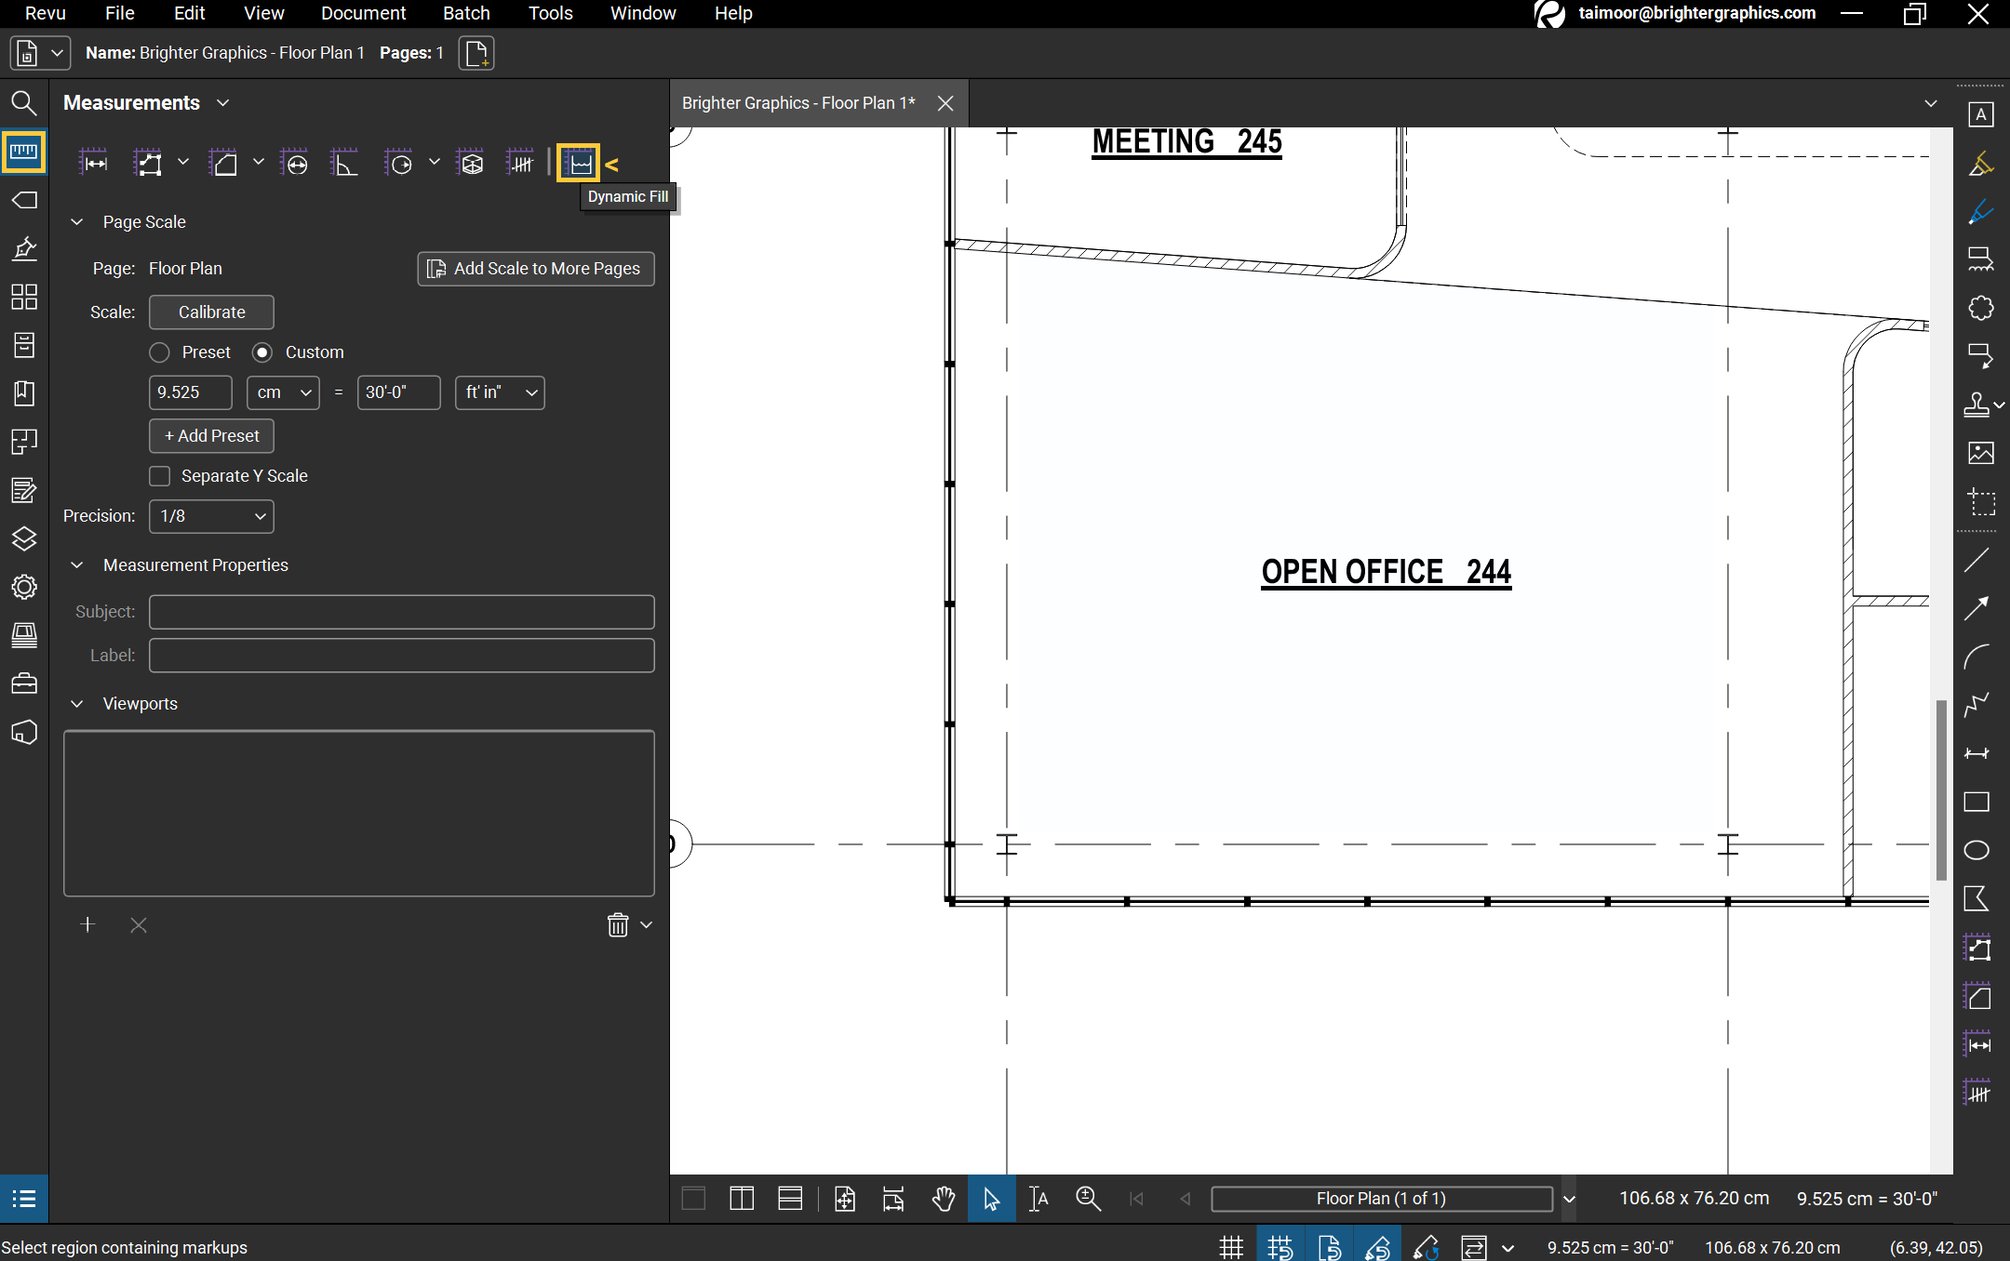Enable the Separate Y Scale checkbox
Viewport: 2010px width, 1261px height.
pyautogui.click(x=159, y=476)
